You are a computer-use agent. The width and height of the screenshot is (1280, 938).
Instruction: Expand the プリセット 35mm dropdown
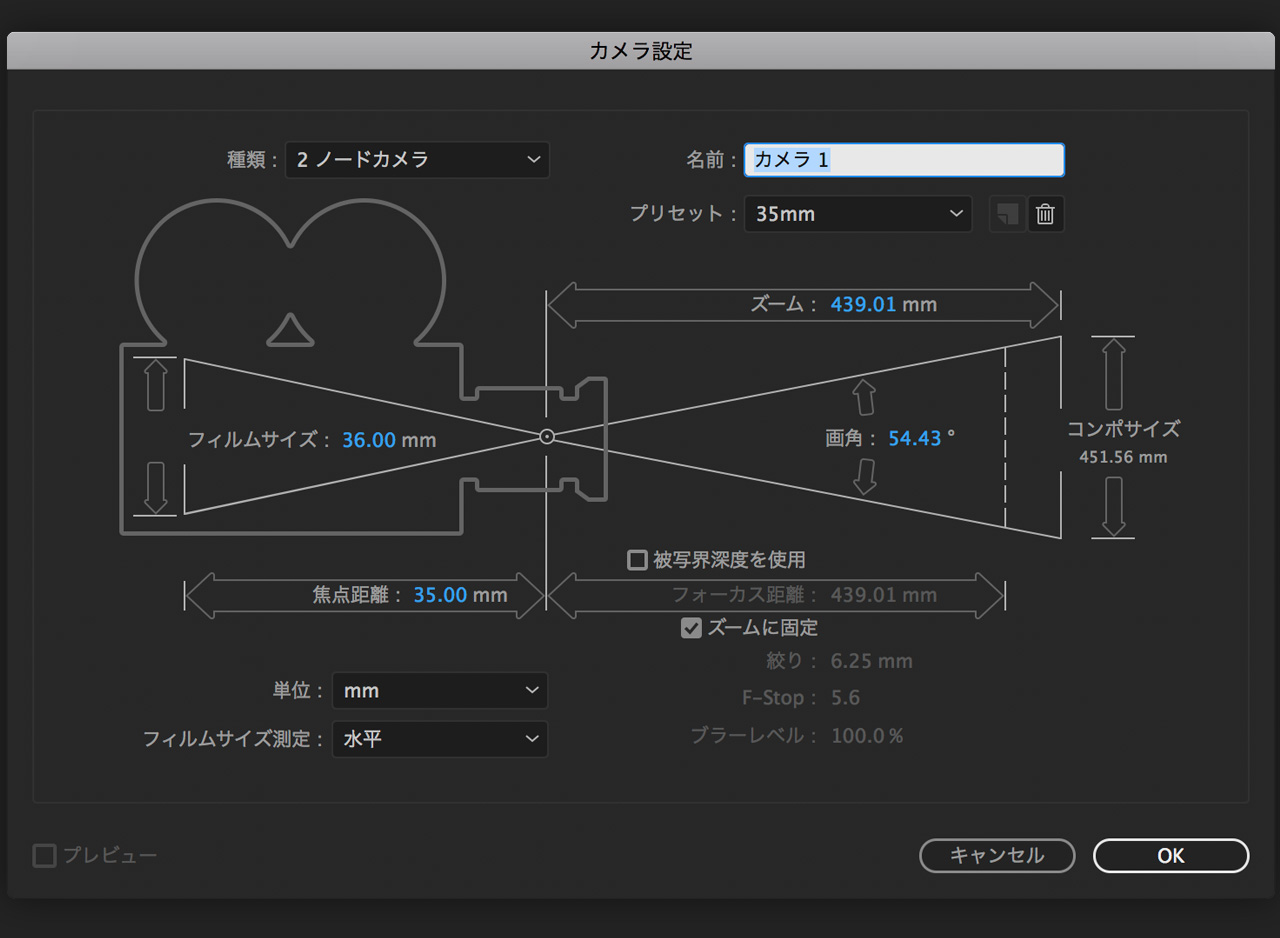pos(858,214)
